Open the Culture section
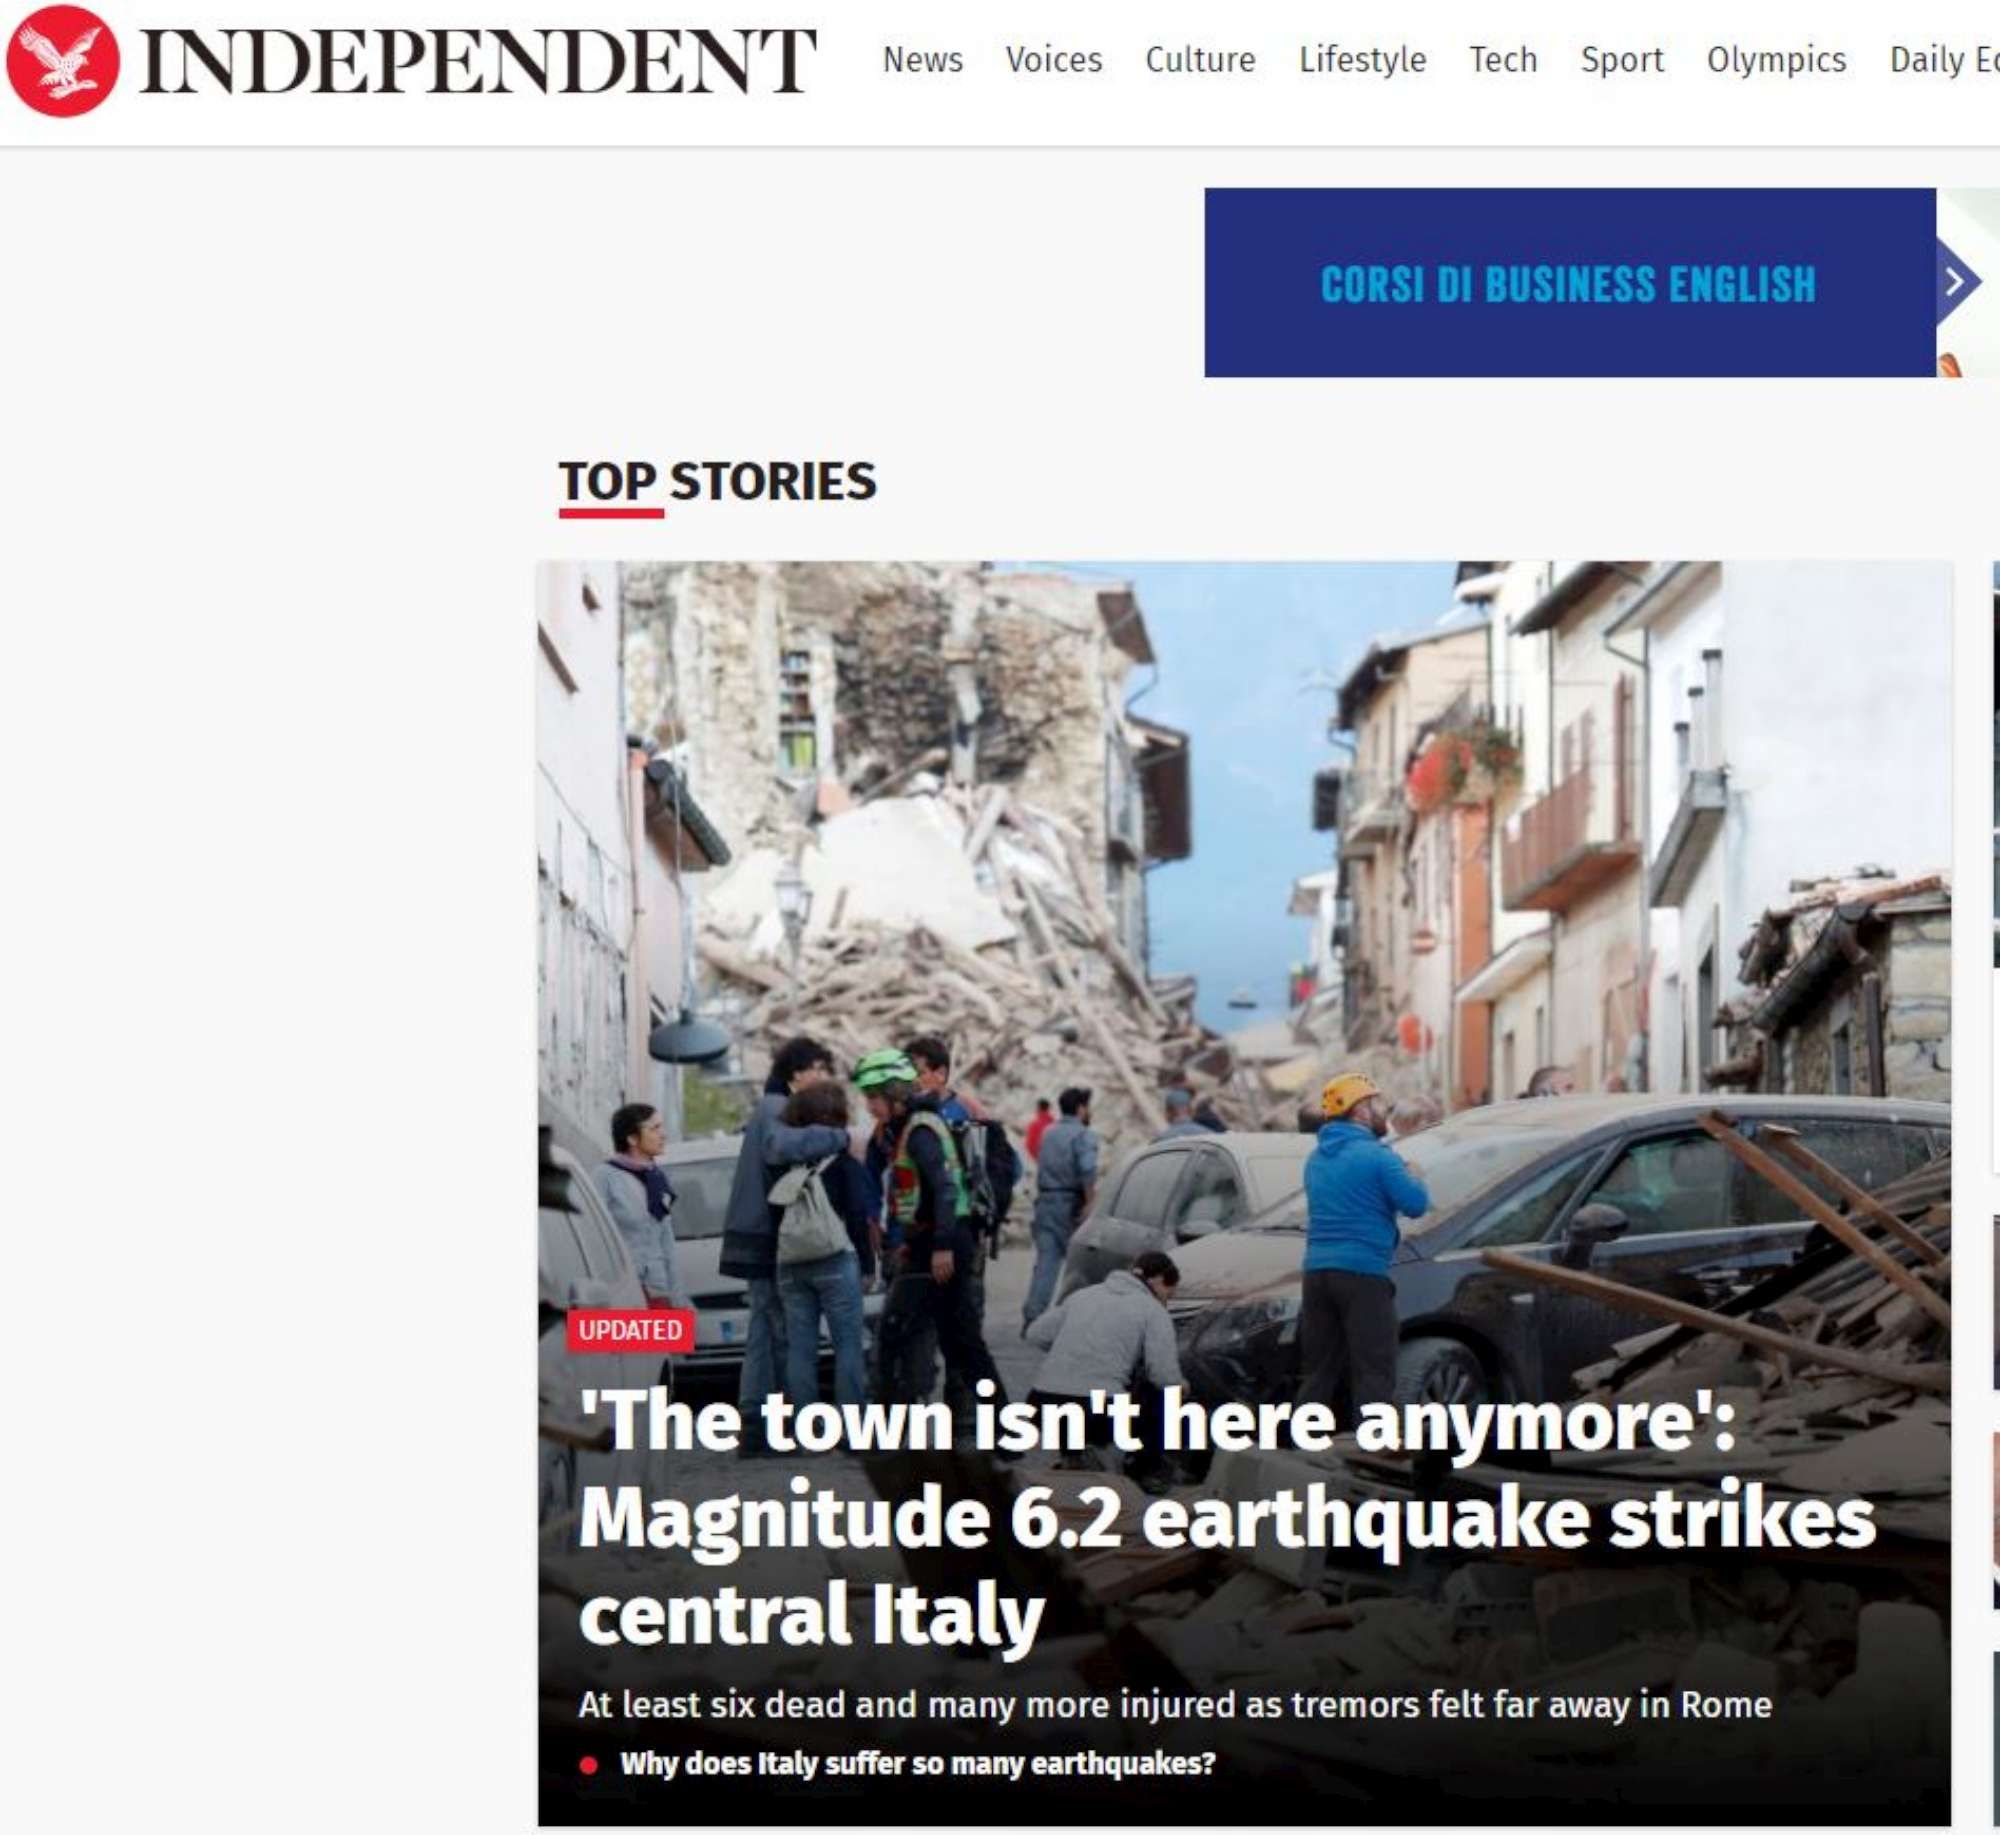Viewport: 2000px width, 1835px height. point(1200,60)
